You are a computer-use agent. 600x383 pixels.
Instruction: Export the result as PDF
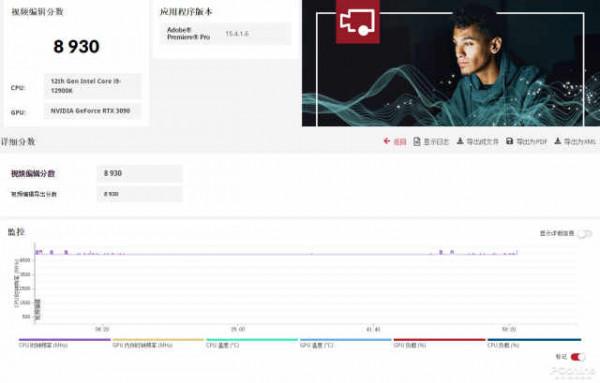pyautogui.click(x=527, y=142)
